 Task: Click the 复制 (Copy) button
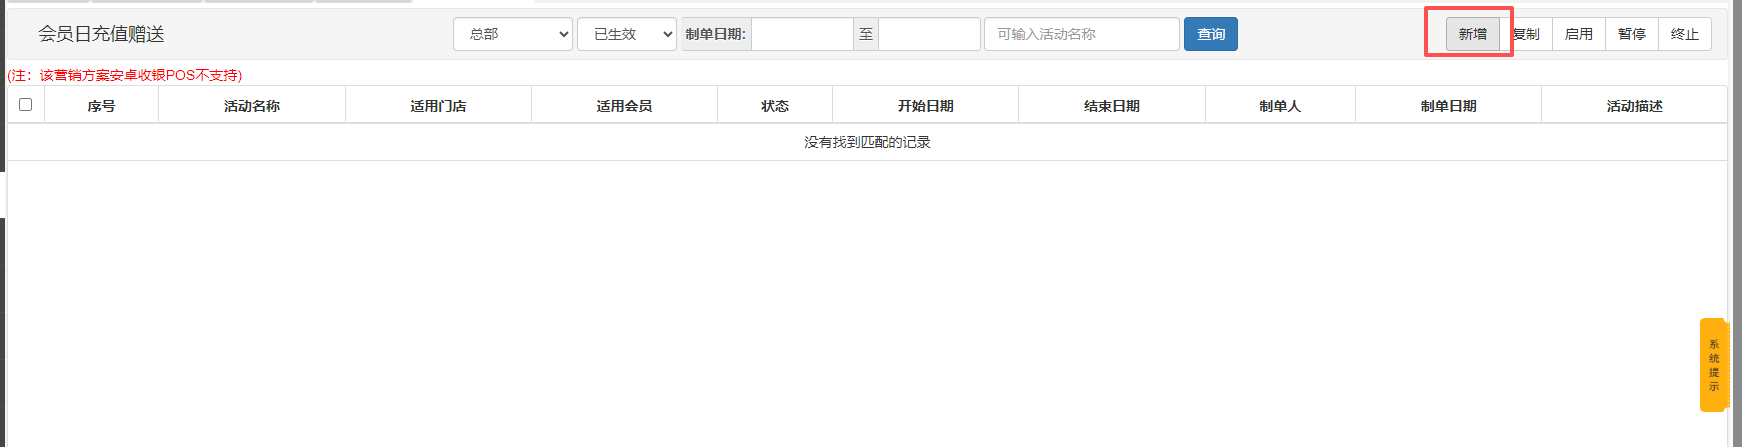[1527, 34]
